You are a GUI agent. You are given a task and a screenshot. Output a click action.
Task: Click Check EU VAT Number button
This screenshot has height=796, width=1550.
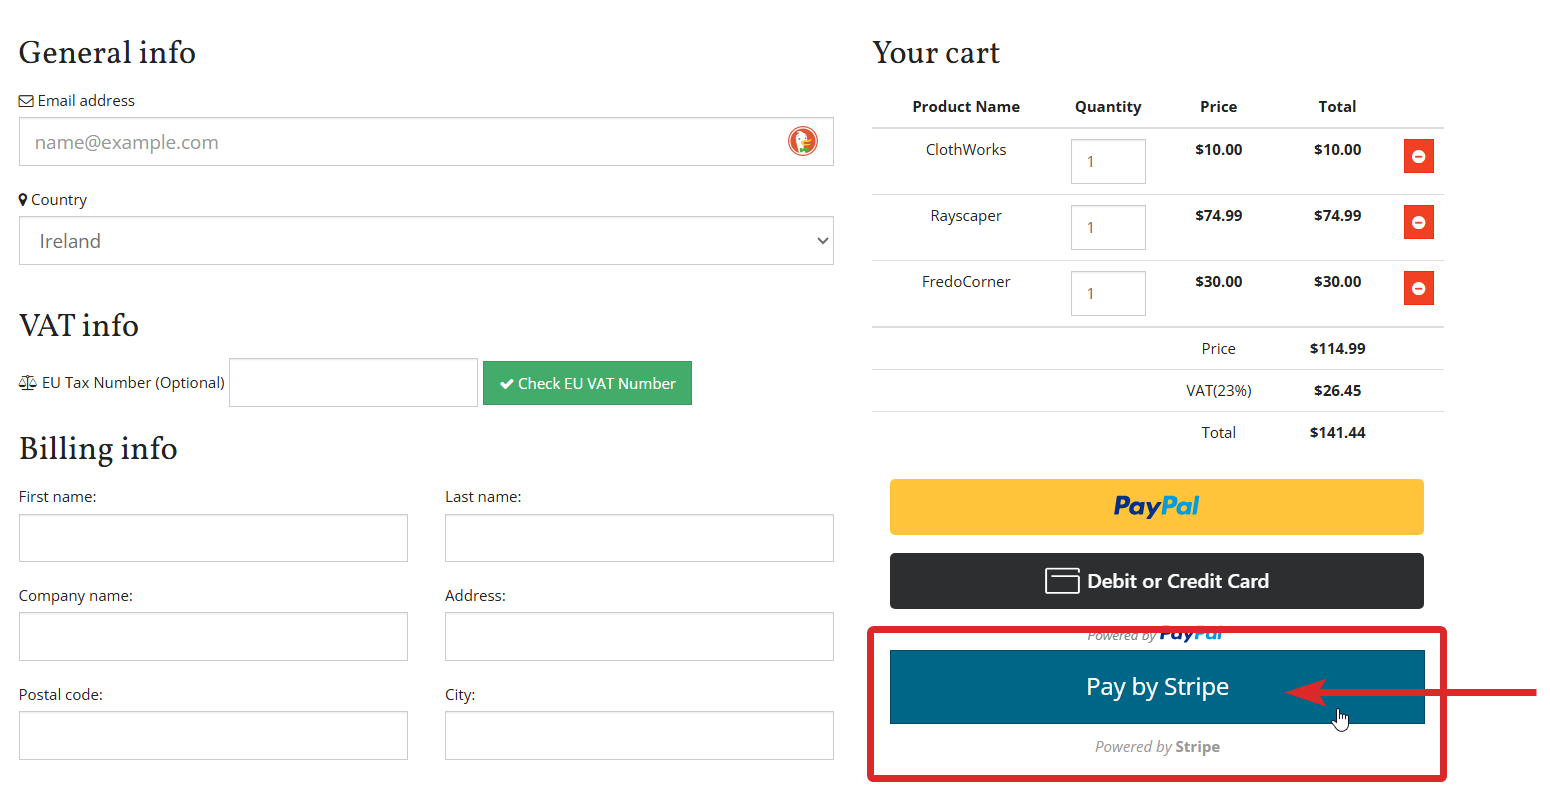587,383
